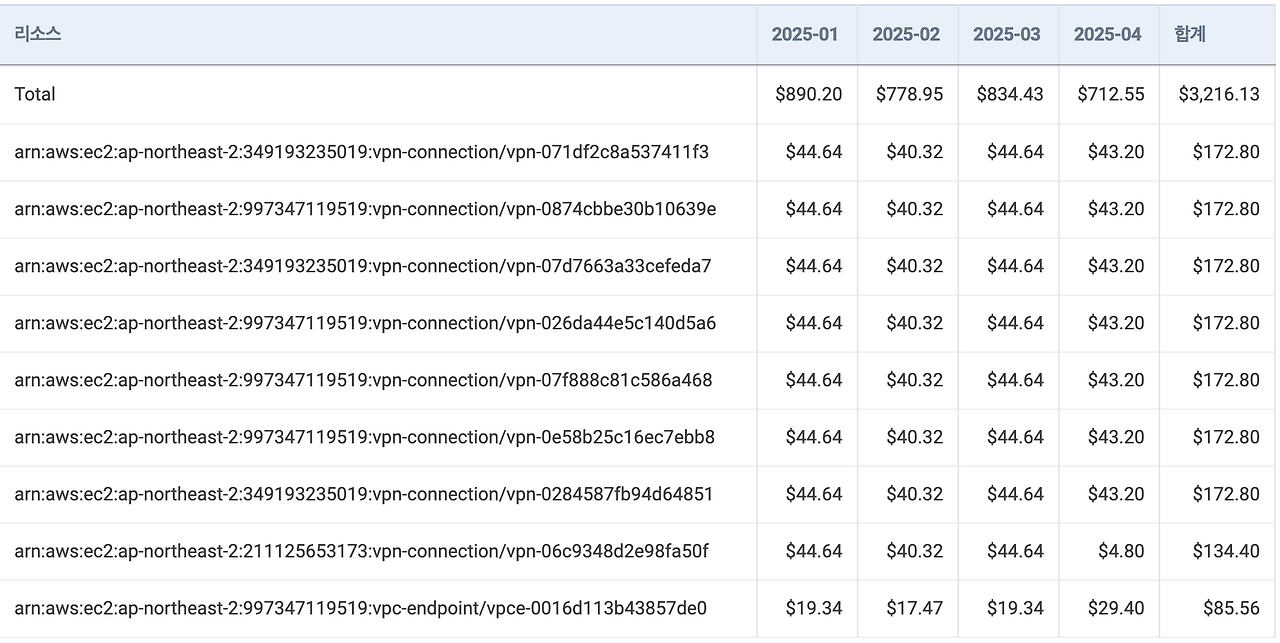The image size is (1280, 643).
Task: Click the 합계 column header
Action: (1190, 34)
